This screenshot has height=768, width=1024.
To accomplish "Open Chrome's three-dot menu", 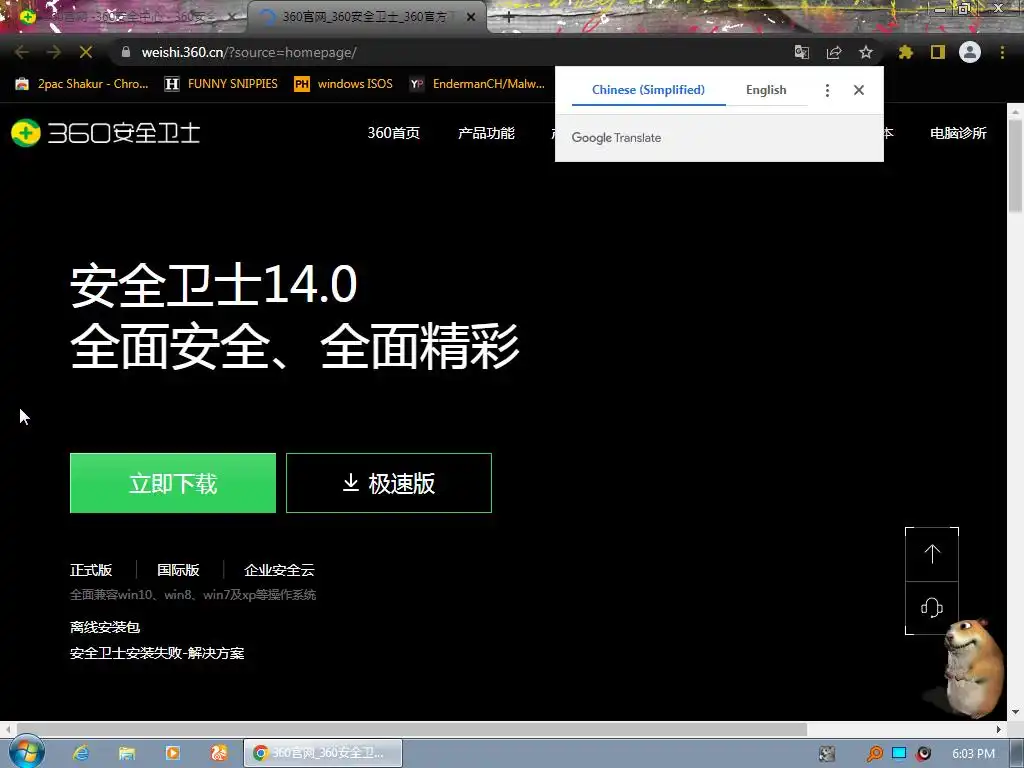I will tap(1002, 52).
